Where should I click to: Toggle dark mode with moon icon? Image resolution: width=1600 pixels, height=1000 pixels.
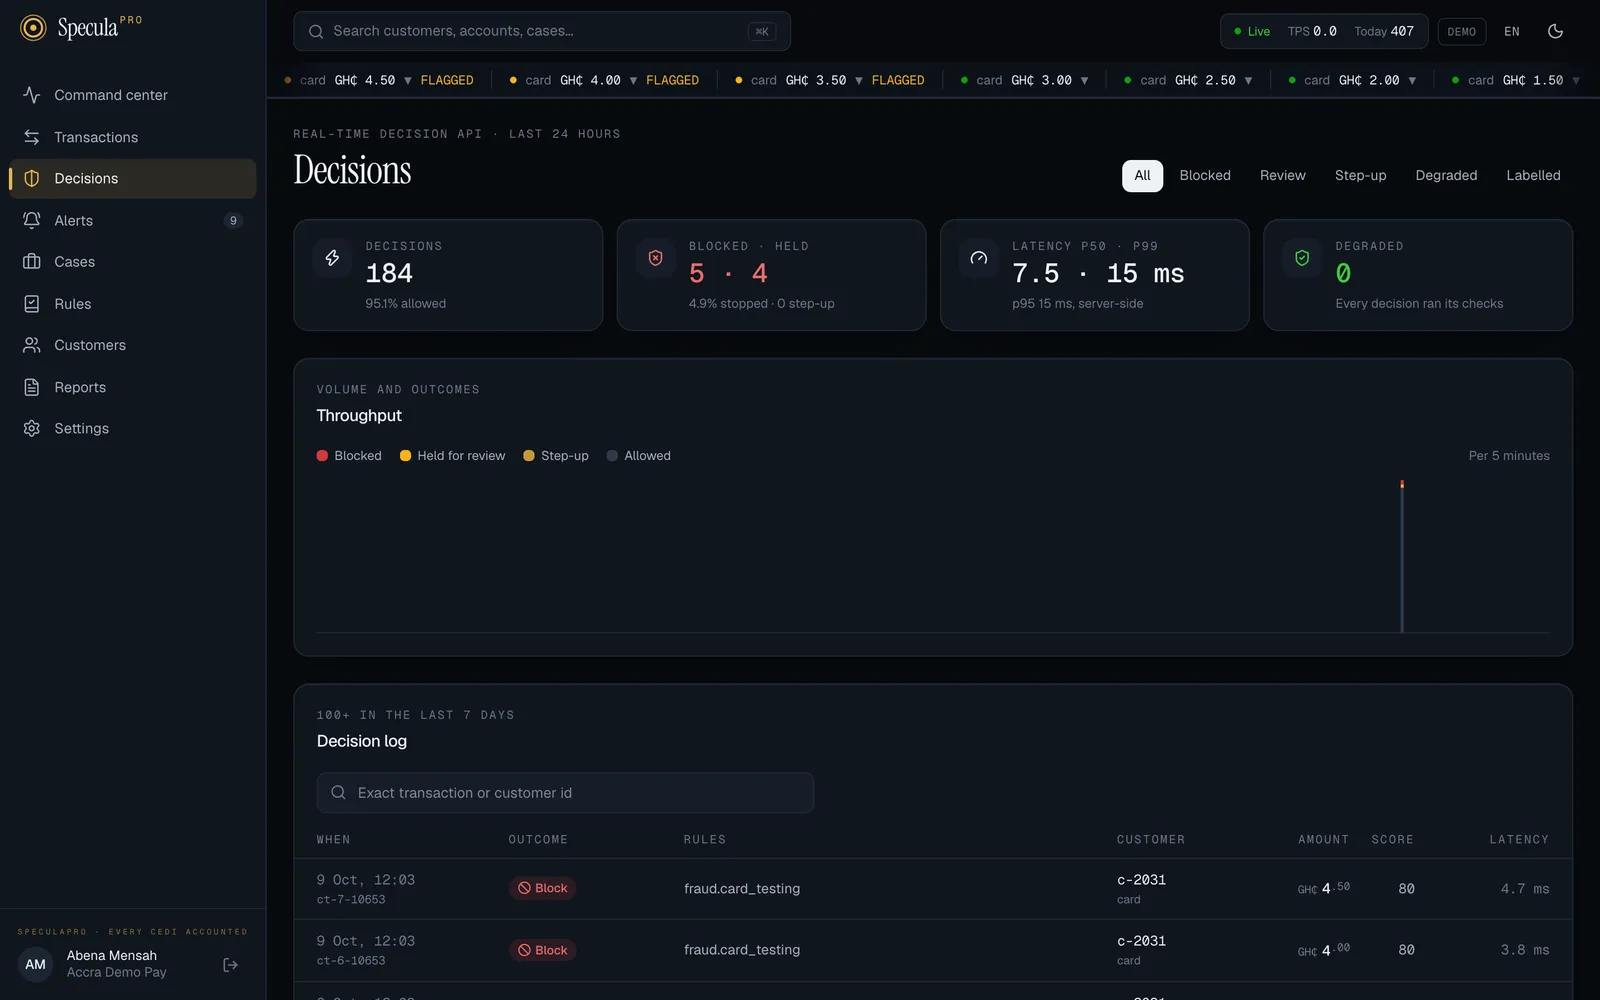point(1555,31)
